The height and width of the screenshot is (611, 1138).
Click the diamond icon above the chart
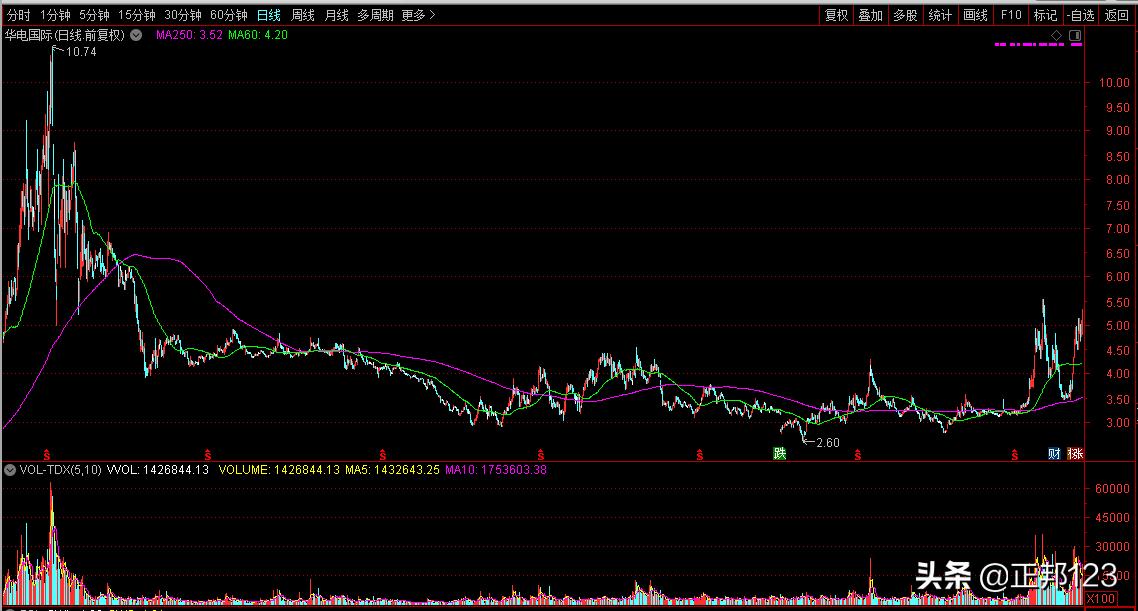1057,36
